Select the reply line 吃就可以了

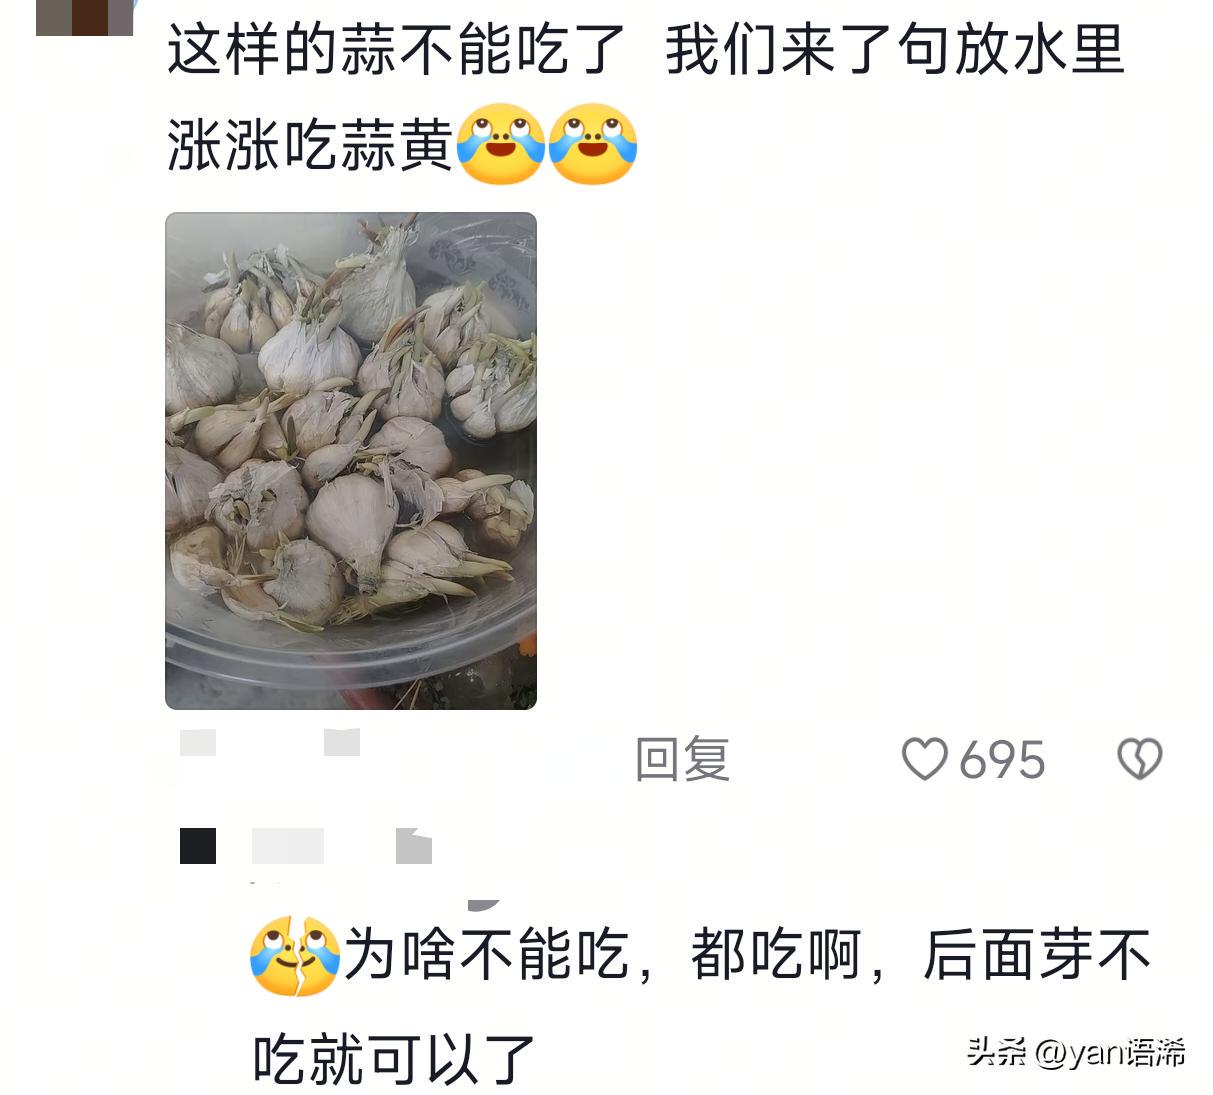pos(395,1059)
